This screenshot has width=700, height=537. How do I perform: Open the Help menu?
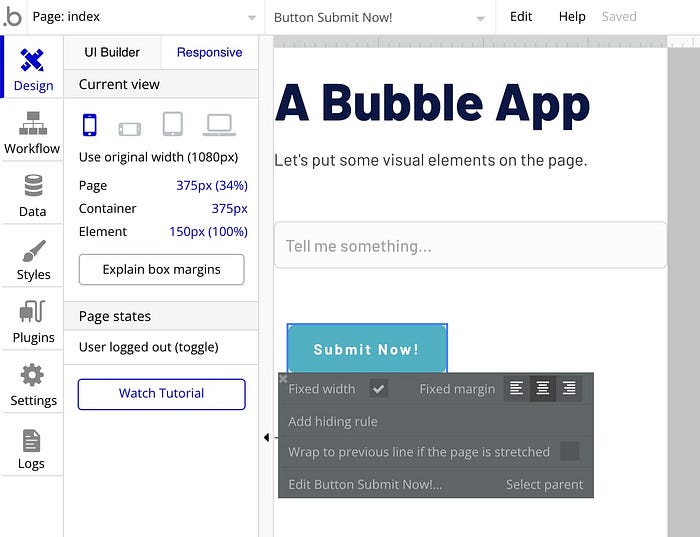(572, 17)
